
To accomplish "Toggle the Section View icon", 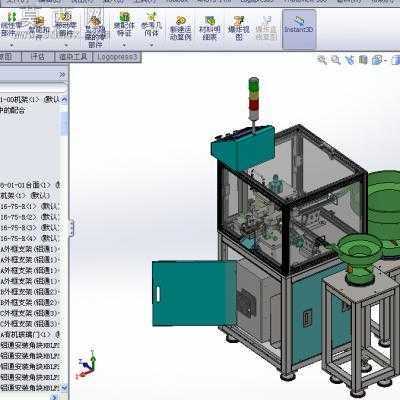I will (x=363, y=60).
